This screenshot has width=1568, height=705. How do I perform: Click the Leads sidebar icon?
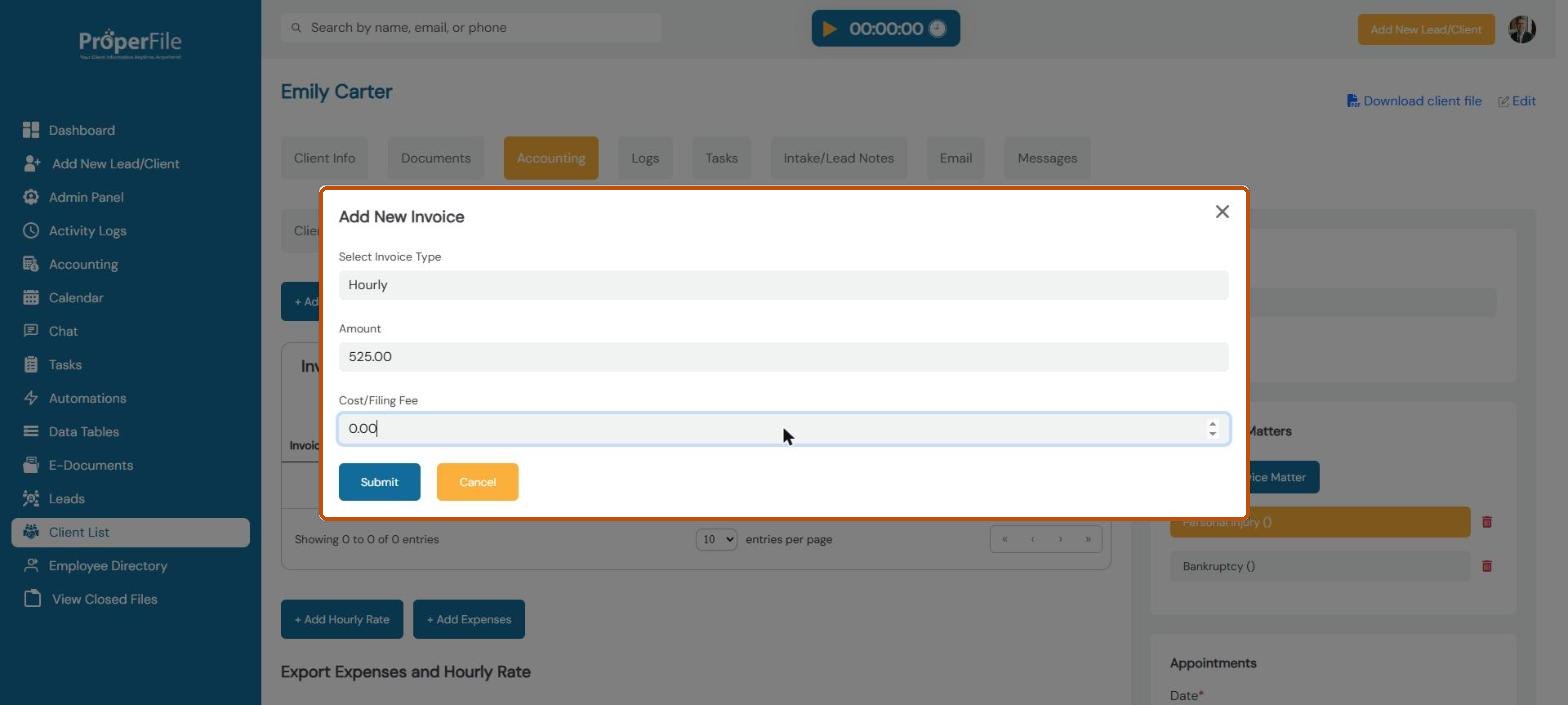[x=31, y=498]
